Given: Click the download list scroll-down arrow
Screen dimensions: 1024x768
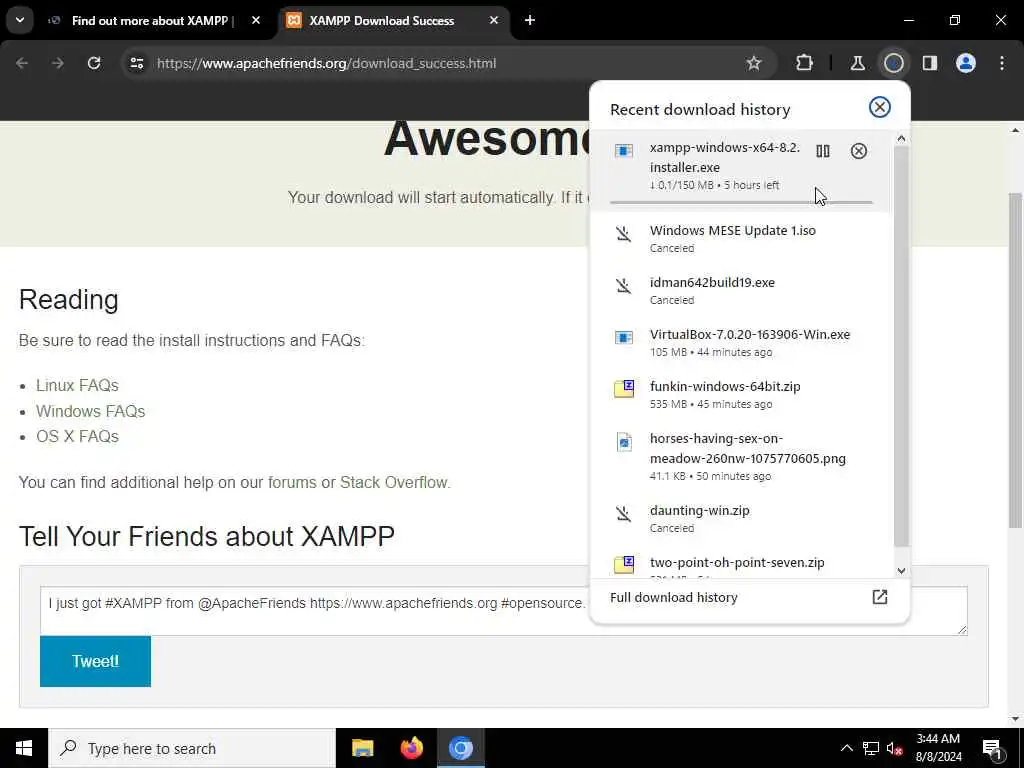Looking at the screenshot, I should click(901, 570).
